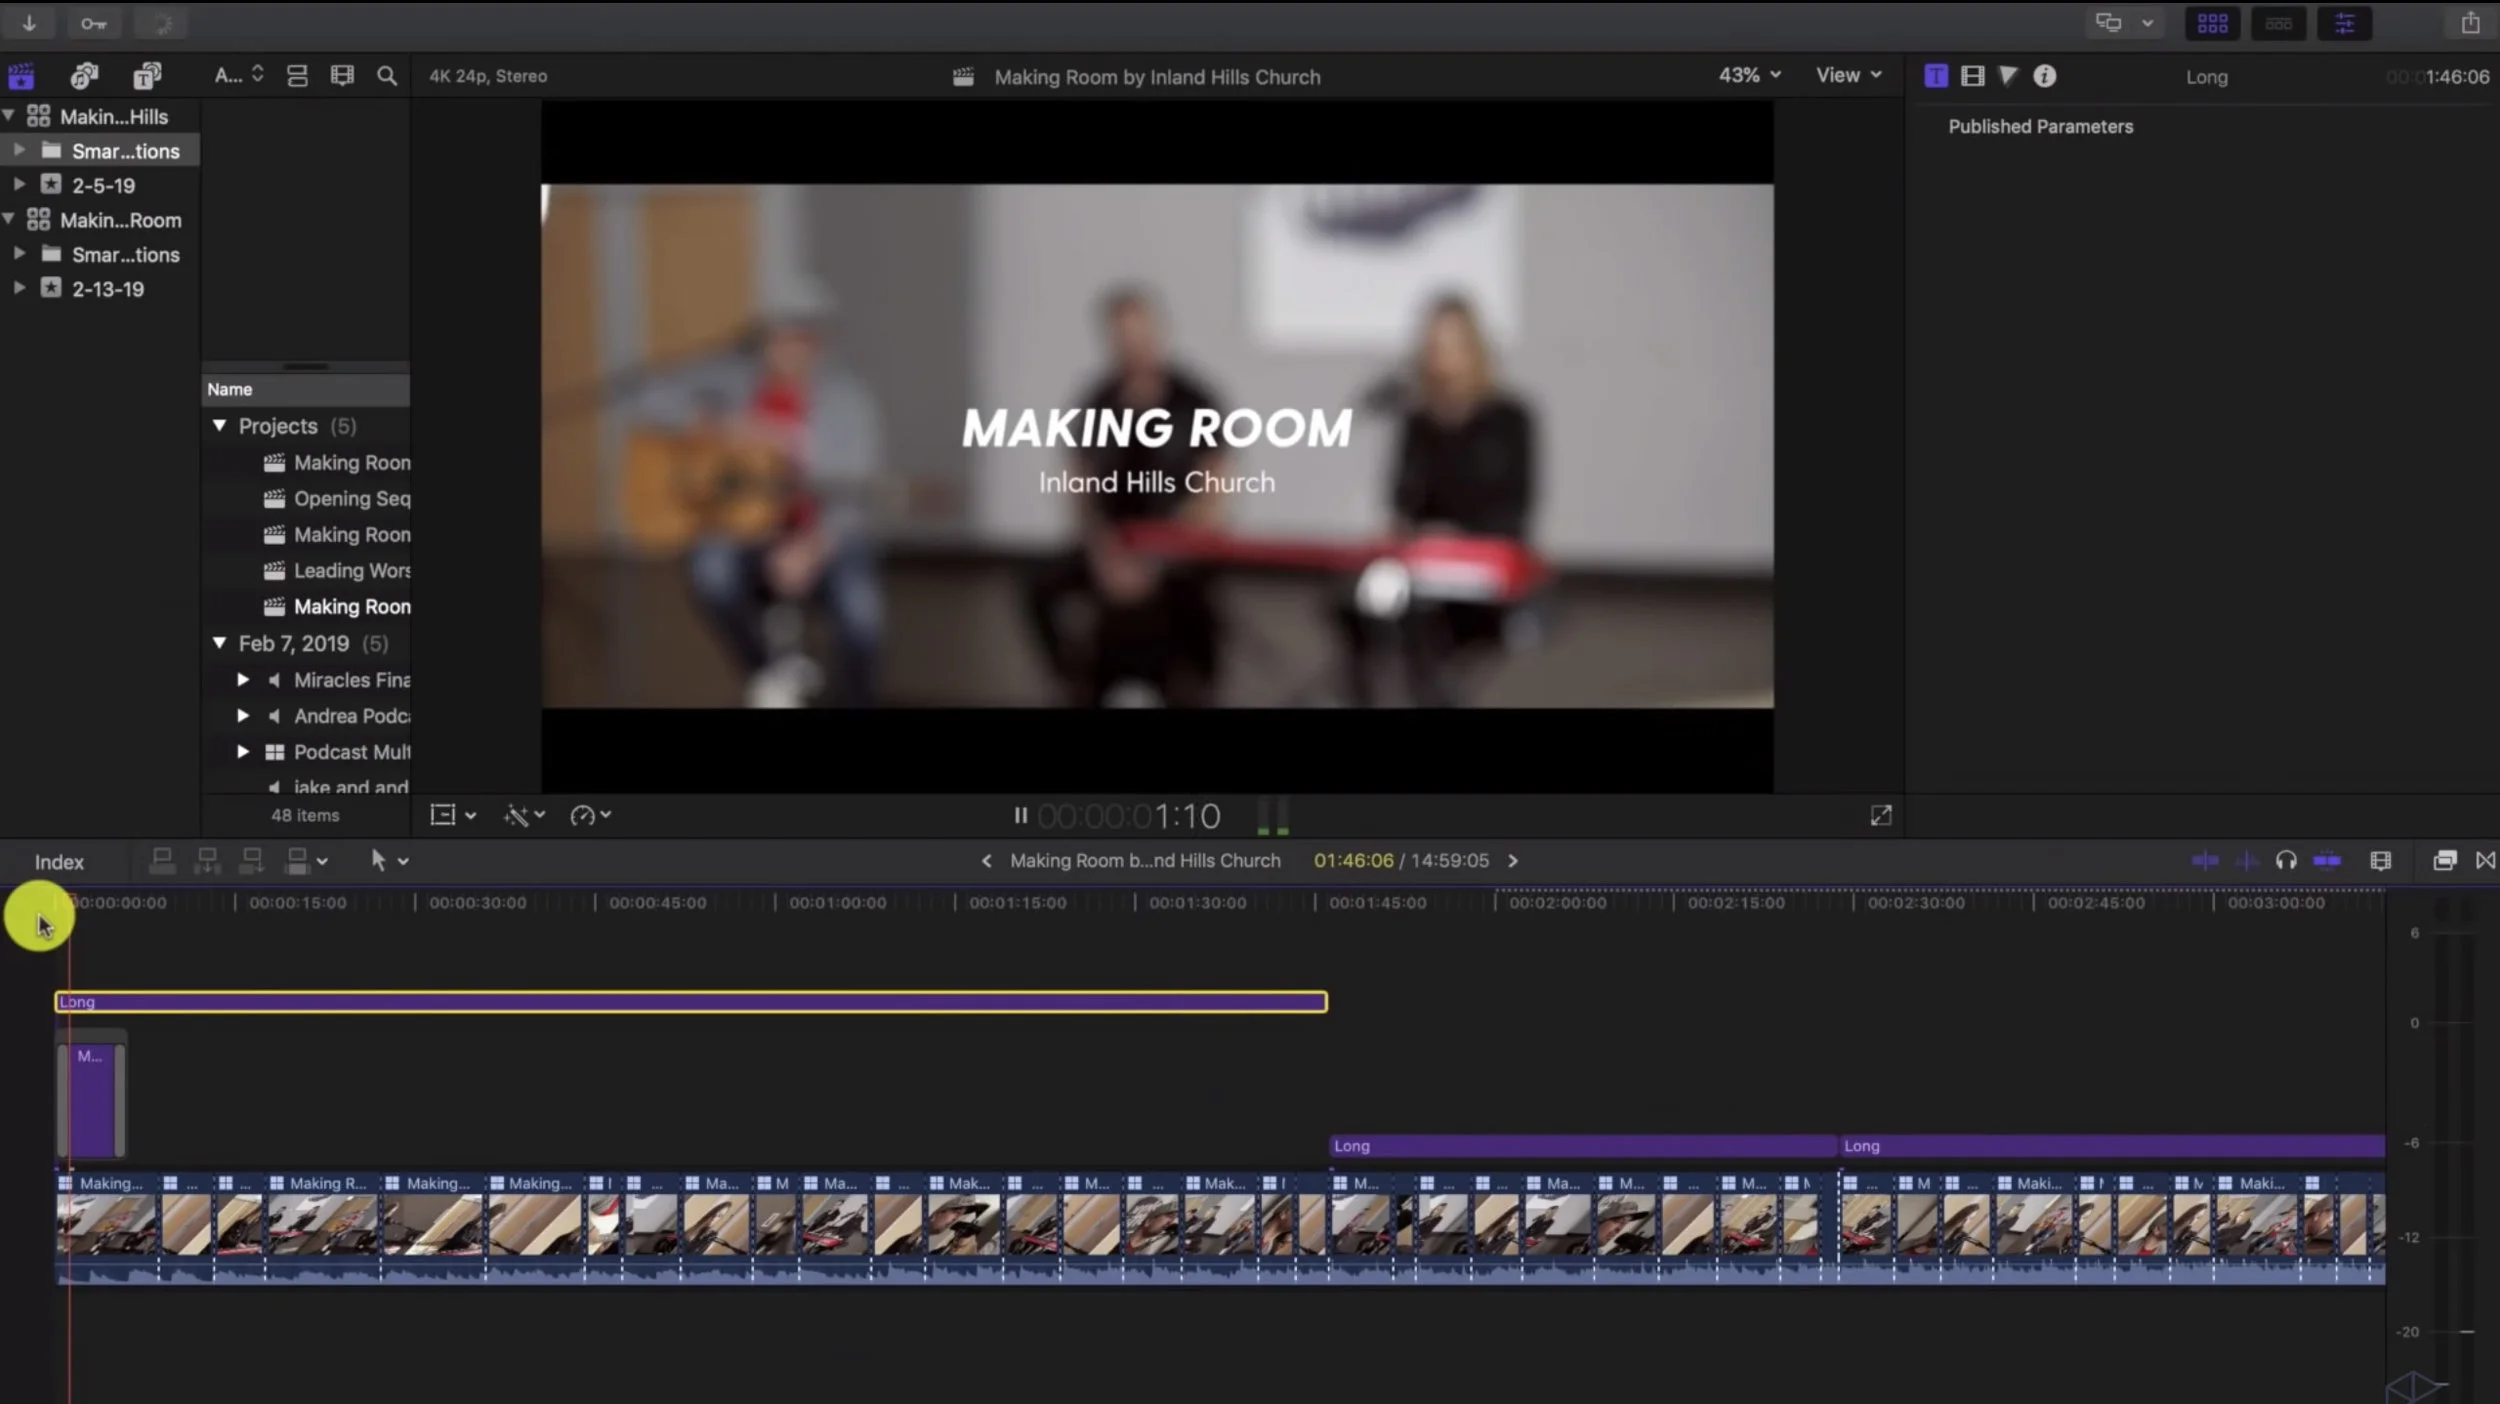Select the first Making... clip thumbnail
The image size is (2500, 1404).
pyautogui.click(x=106, y=1226)
